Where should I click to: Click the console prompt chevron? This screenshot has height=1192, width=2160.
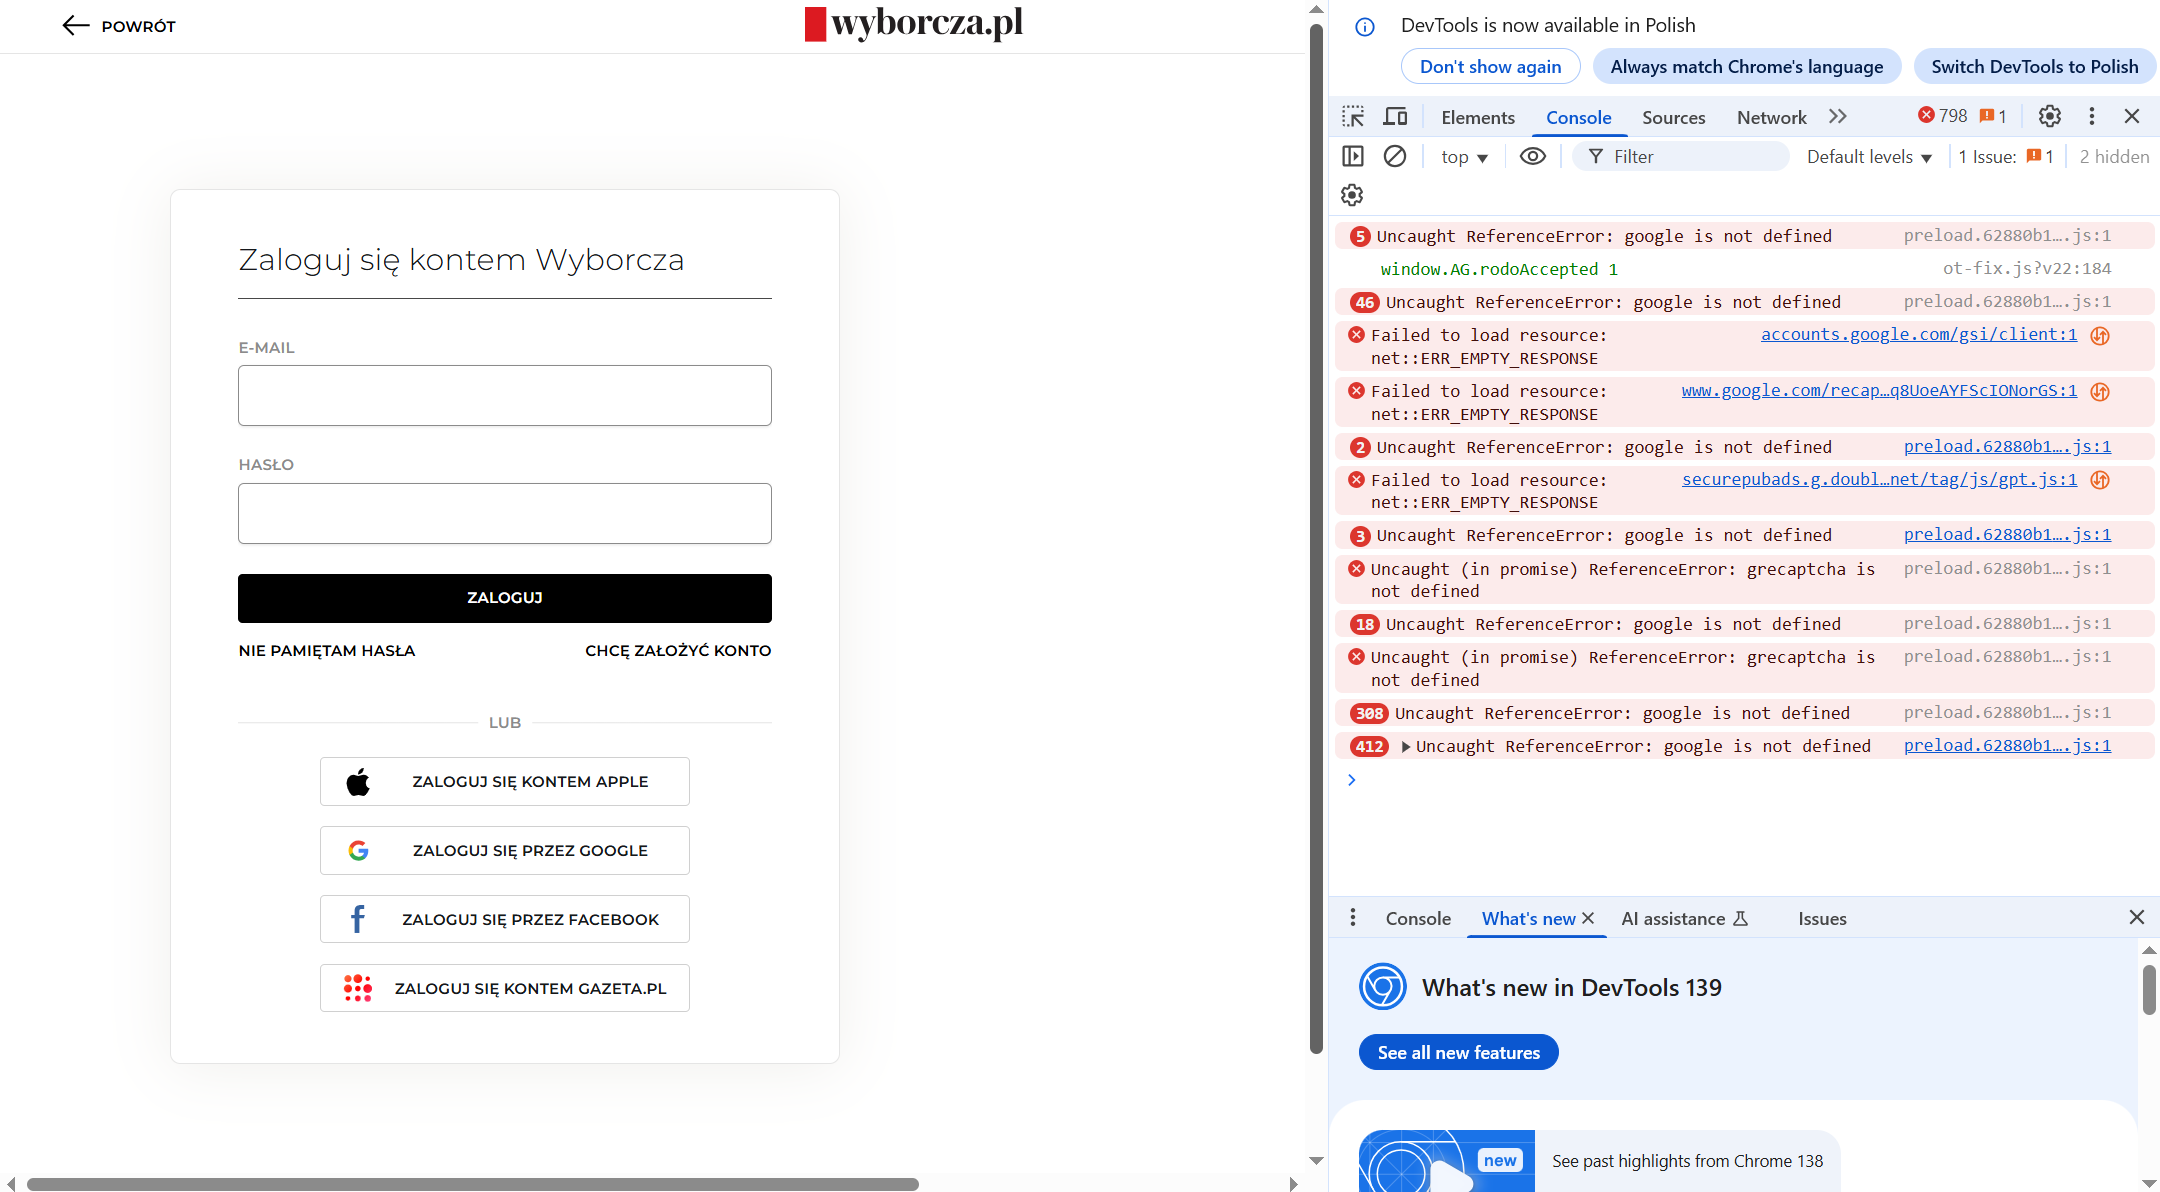point(1352,780)
